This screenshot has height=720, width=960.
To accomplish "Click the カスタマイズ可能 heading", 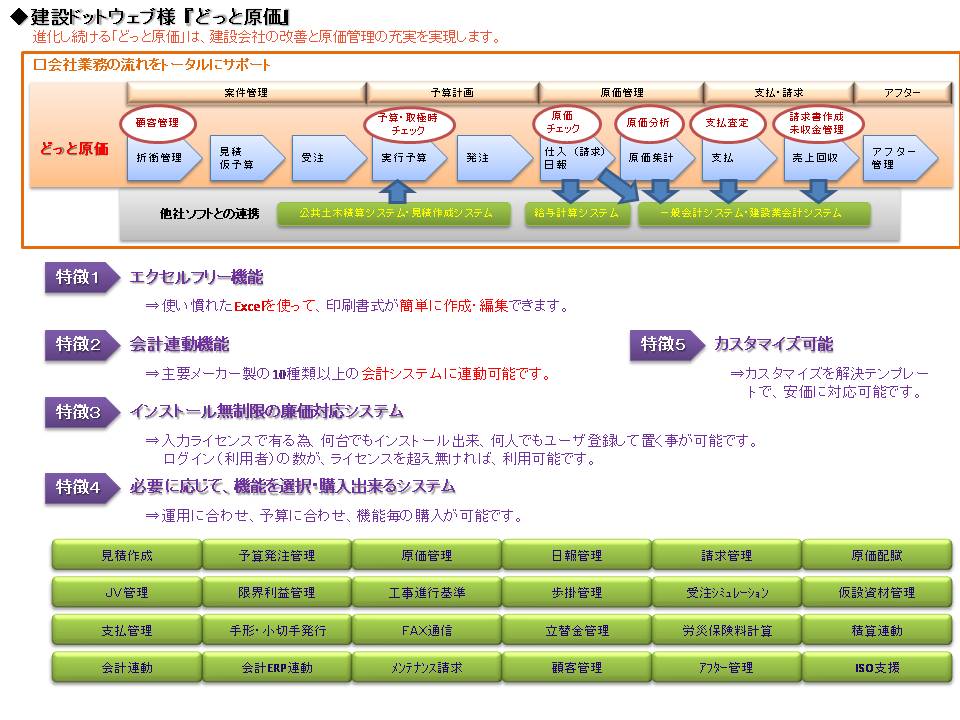I will coord(774,344).
